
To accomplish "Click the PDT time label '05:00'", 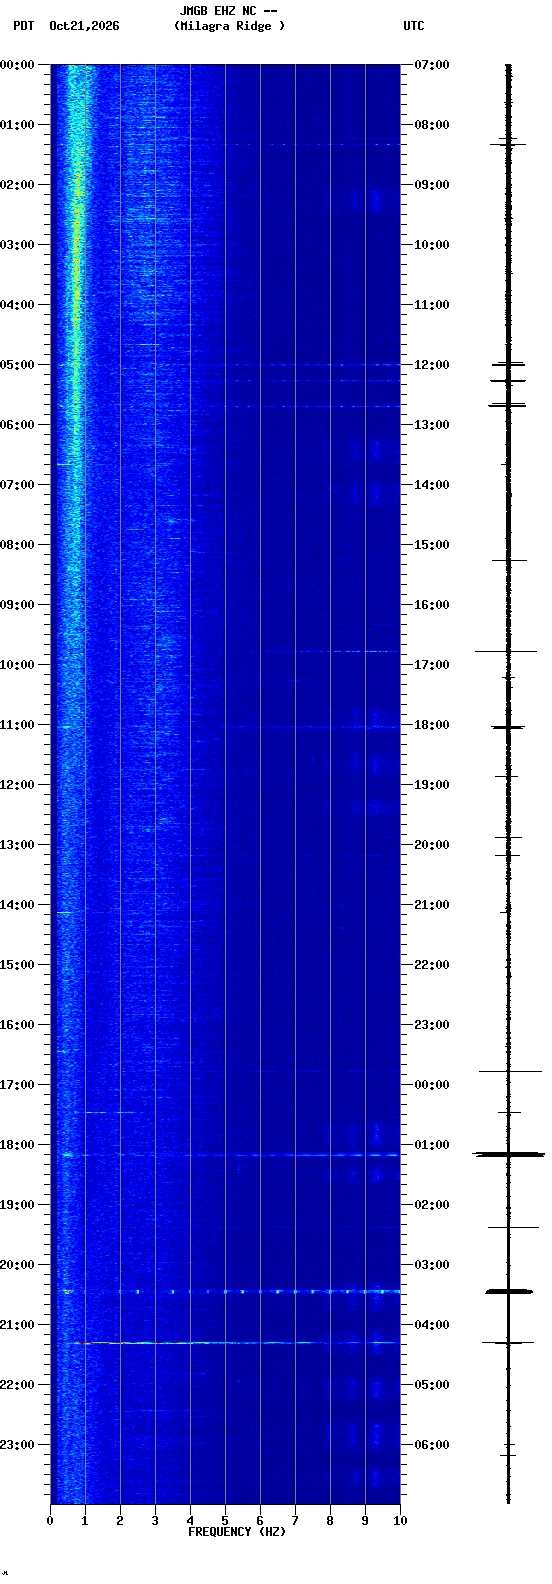I will (17, 365).
